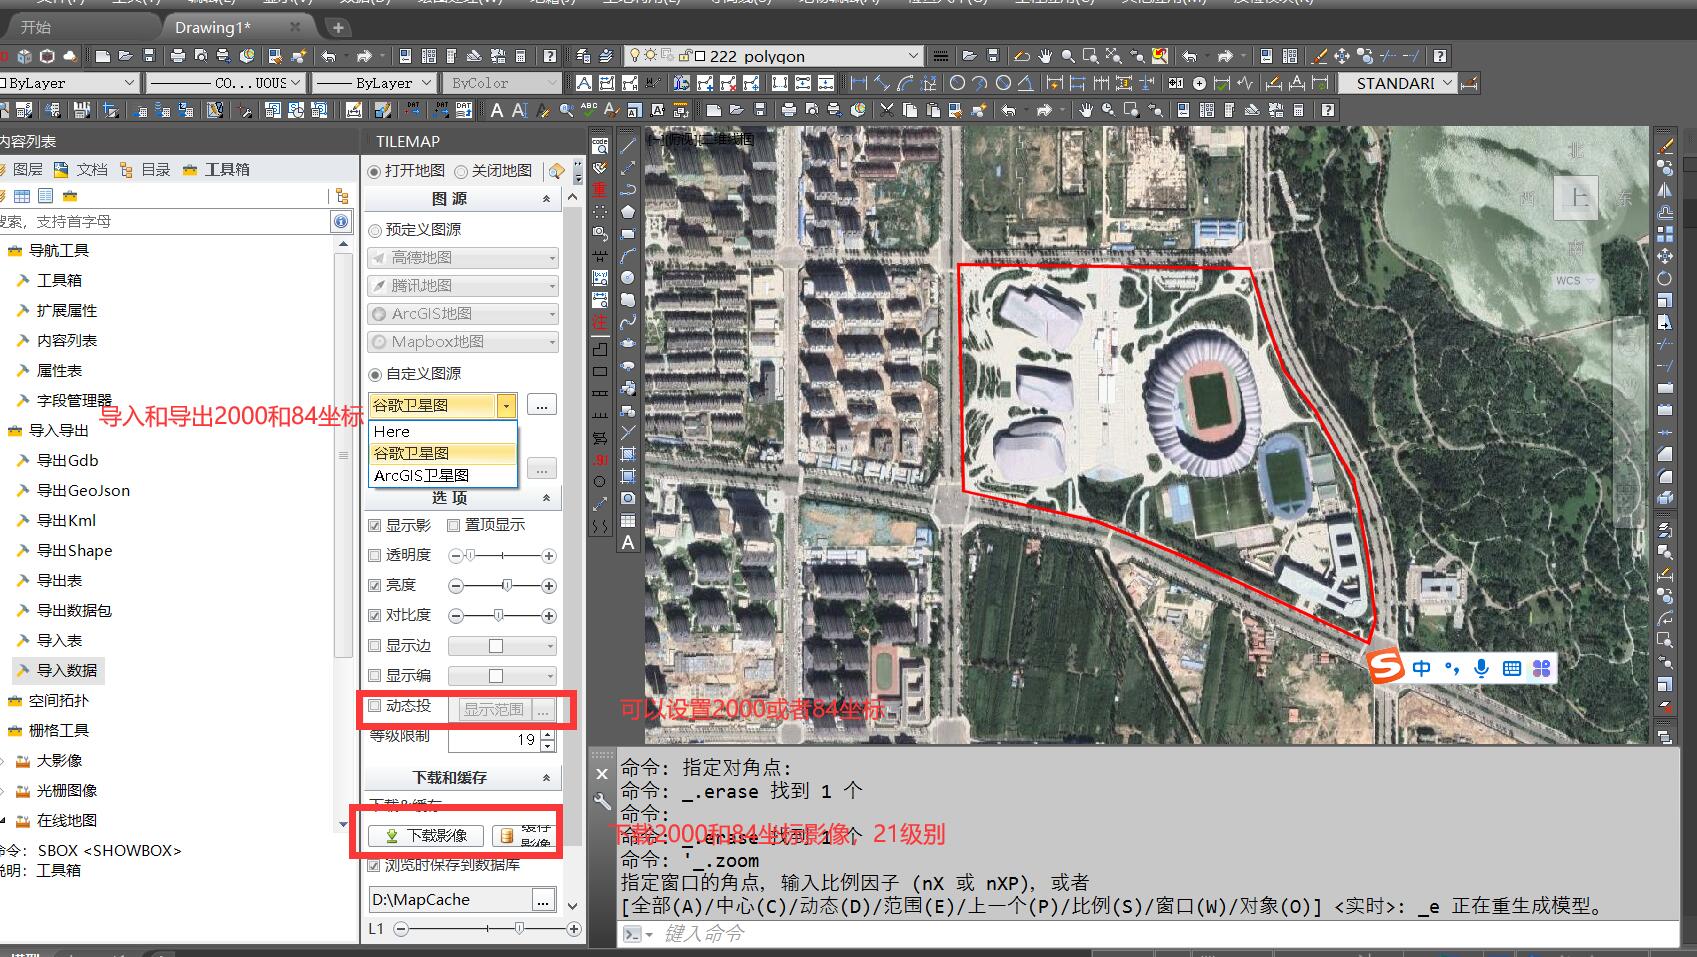
Task: Toggle the 对比度 checkbox
Action: point(375,615)
